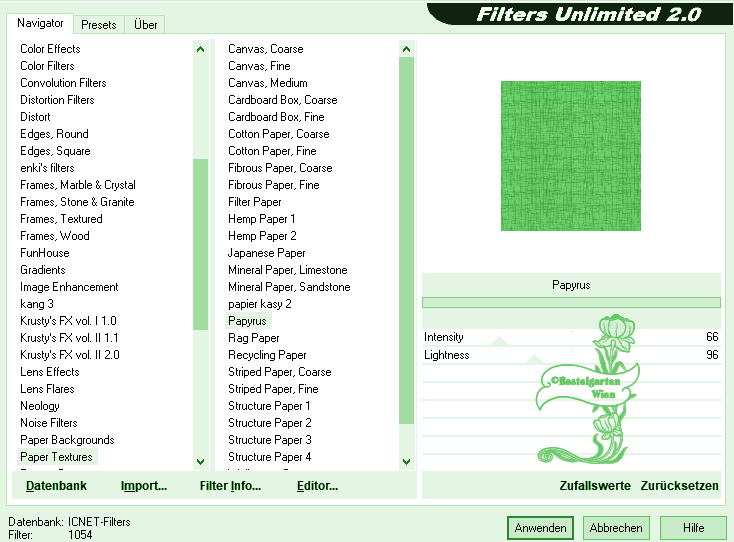Select Convolution Filters category

(x=63, y=83)
